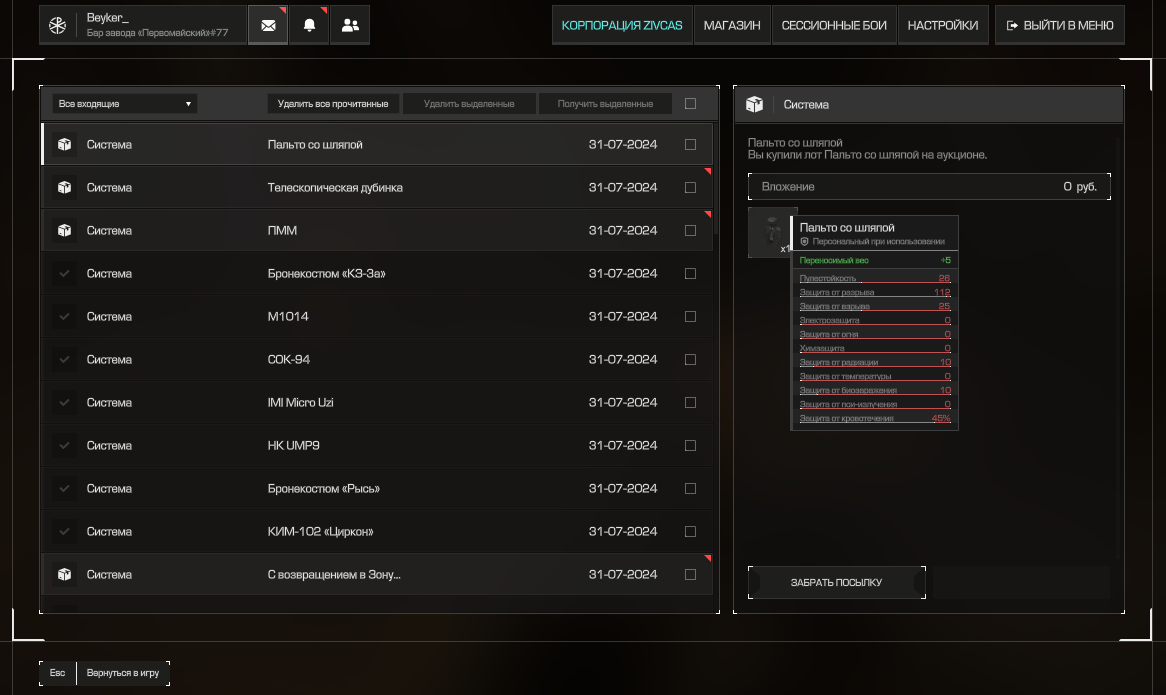Click package icon of Телескопическая дубинка message
The height and width of the screenshot is (695, 1166).
(65, 188)
